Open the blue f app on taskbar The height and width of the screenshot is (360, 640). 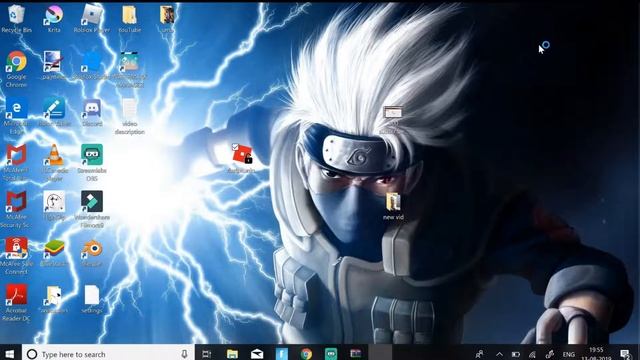point(282,354)
